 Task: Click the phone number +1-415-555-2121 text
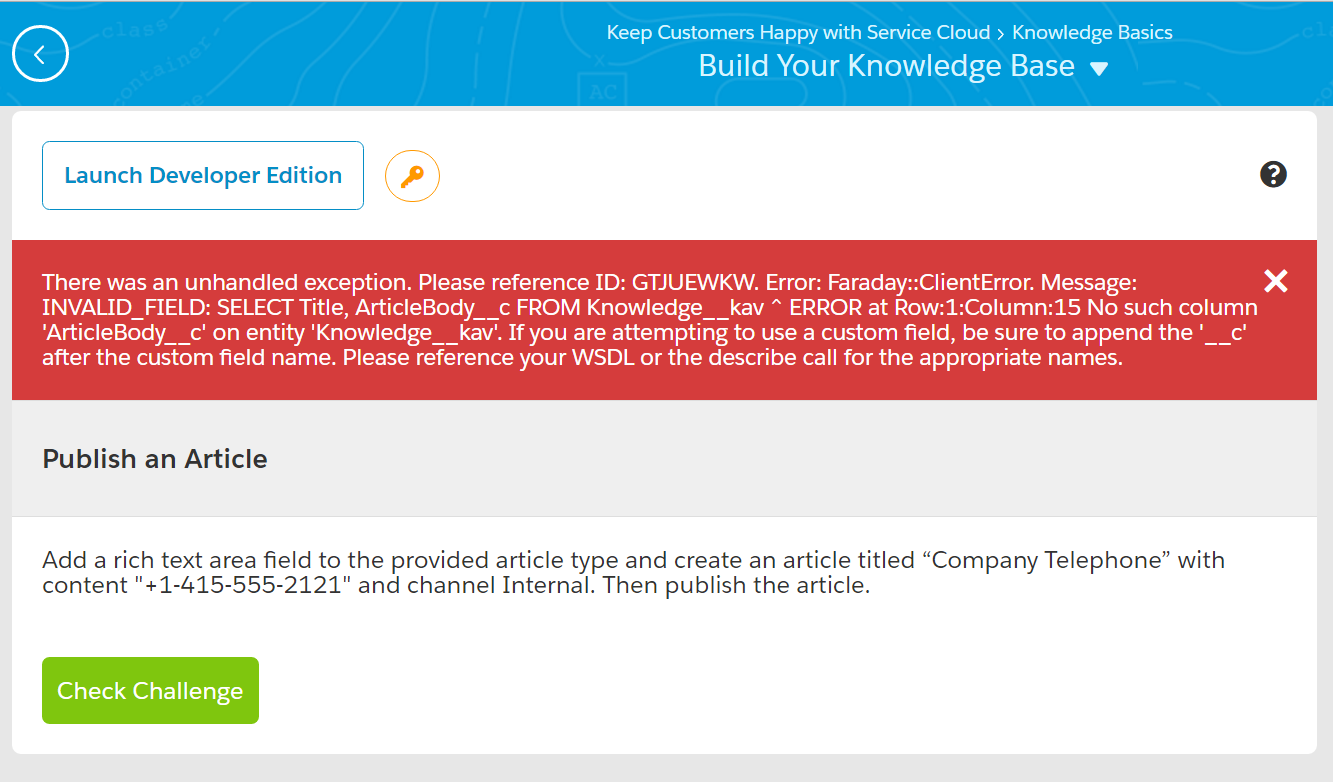coord(246,585)
